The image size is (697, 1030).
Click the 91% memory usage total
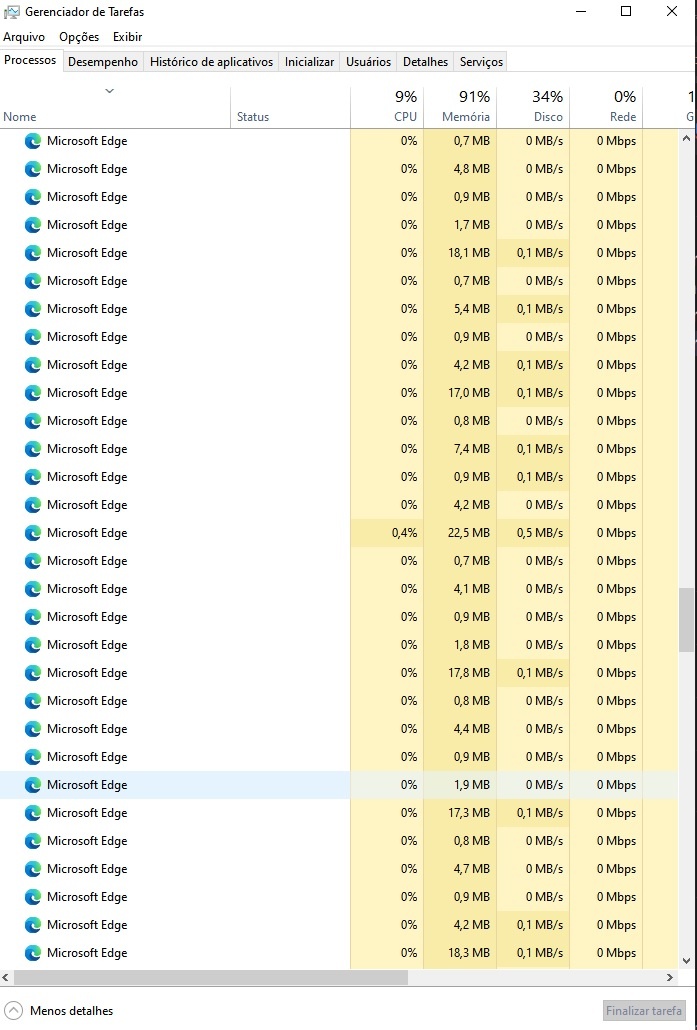[474, 97]
